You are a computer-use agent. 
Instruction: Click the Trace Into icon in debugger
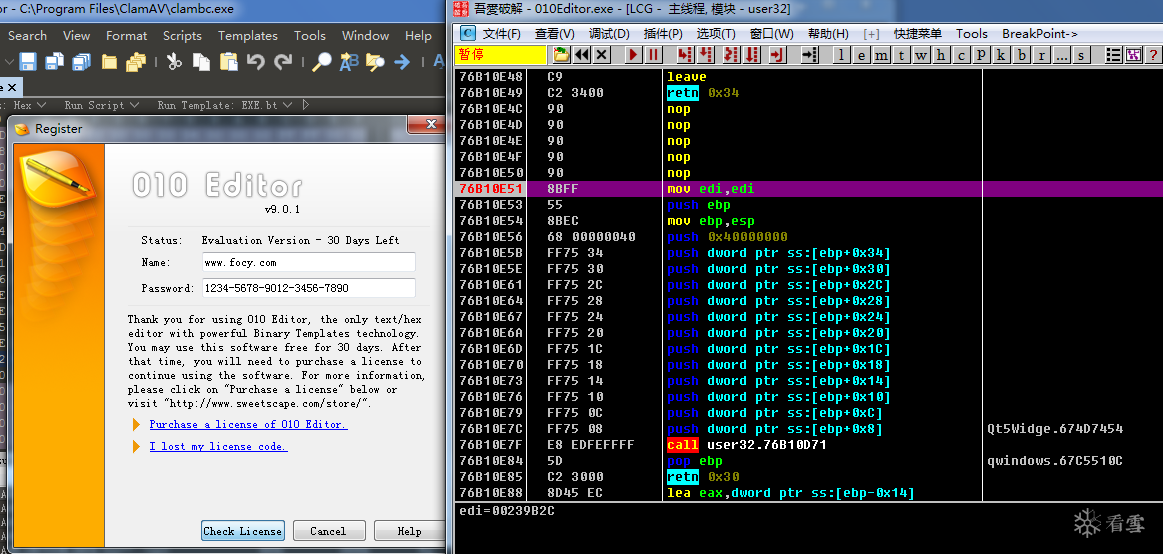click(x=732, y=55)
